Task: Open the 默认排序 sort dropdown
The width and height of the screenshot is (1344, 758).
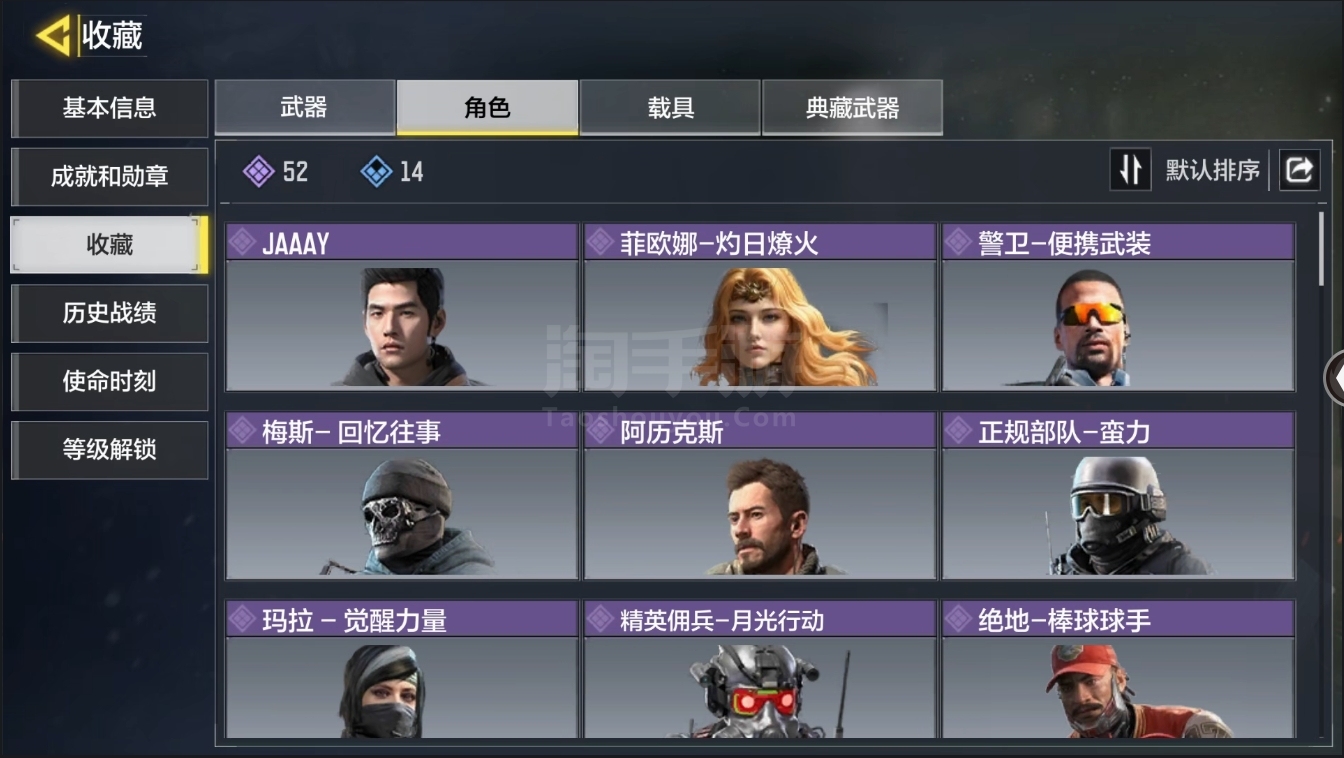Action: pyautogui.click(x=1212, y=171)
